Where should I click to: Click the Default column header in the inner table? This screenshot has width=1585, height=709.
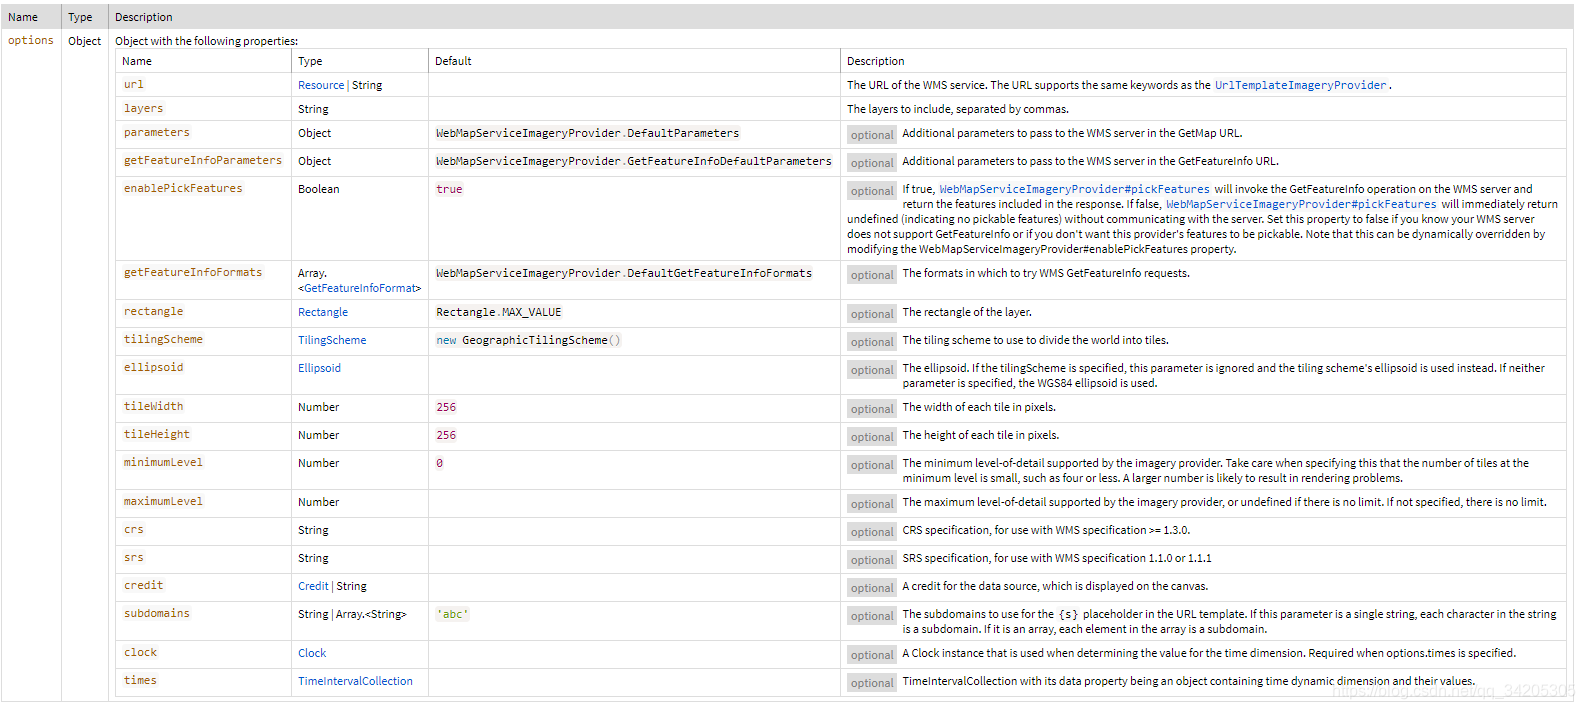(x=453, y=61)
